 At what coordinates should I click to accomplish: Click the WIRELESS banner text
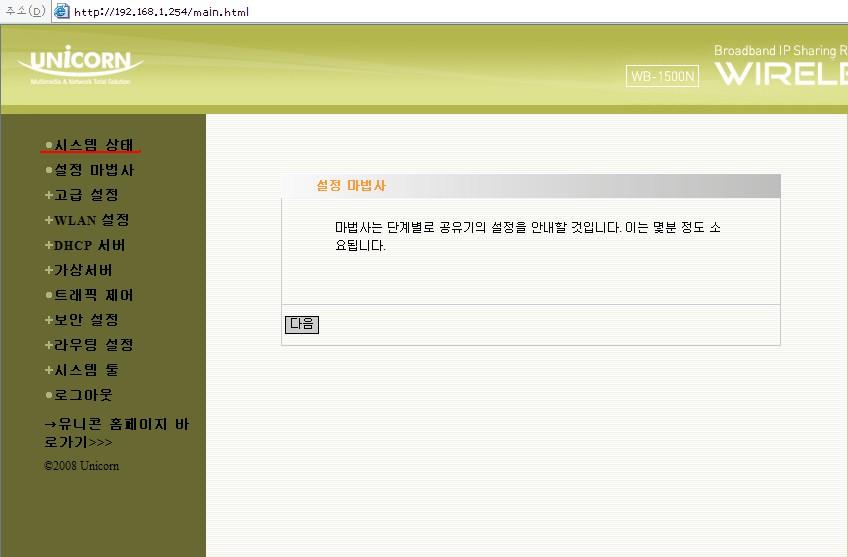tap(780, 74)
